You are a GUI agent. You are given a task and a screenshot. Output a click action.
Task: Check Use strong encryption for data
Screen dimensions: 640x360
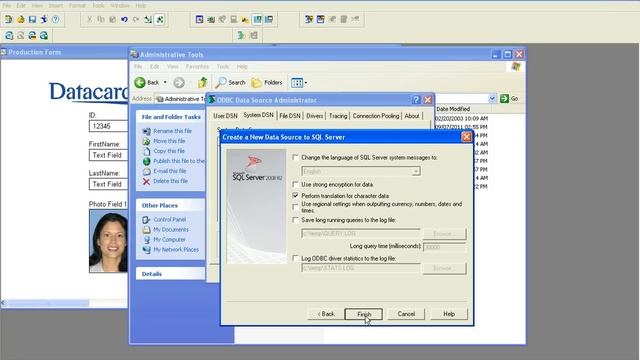pyautogui.click(x=295, y=184)
